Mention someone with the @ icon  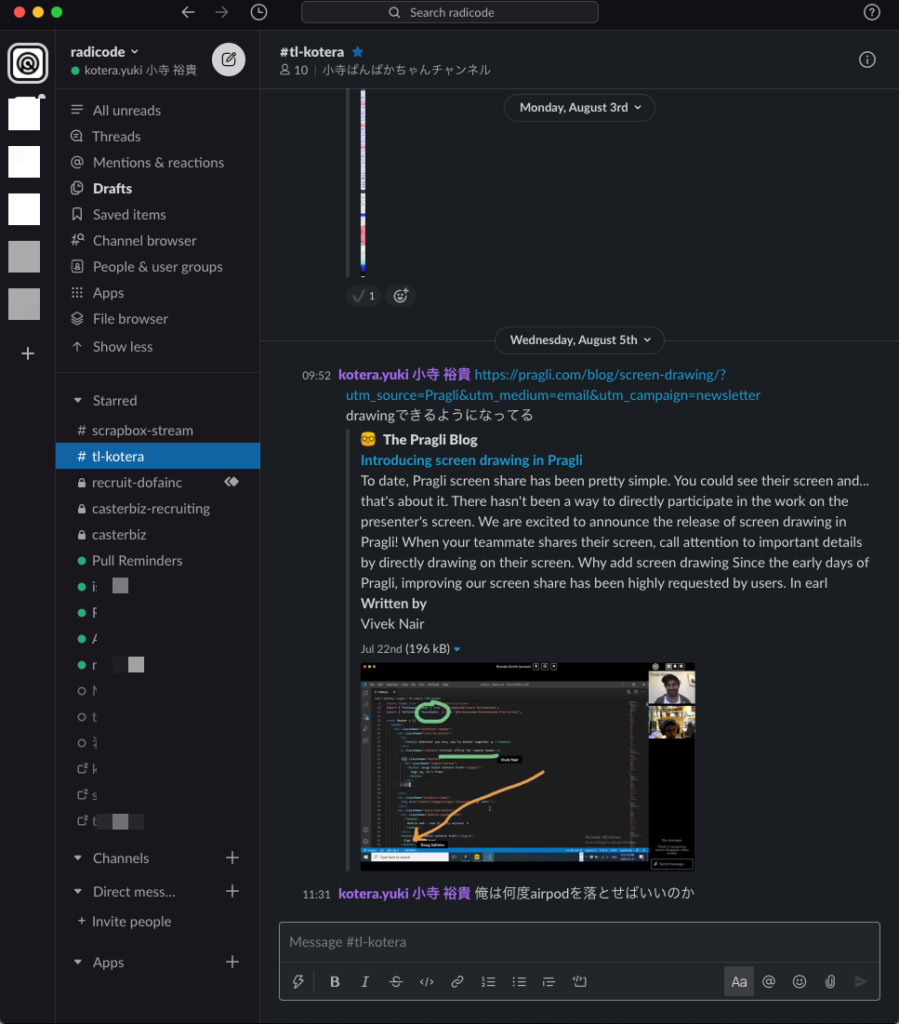click(x=768, y=982)
